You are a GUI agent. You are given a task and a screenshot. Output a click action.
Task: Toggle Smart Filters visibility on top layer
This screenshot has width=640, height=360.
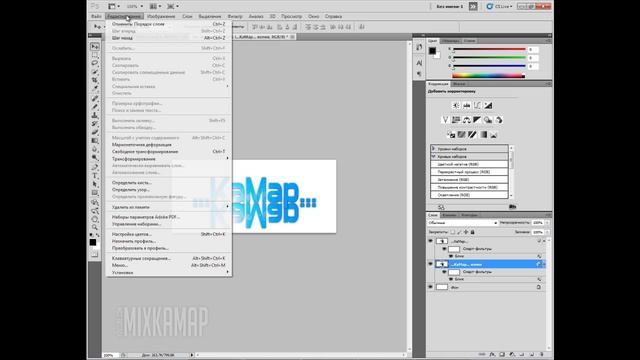444,249
